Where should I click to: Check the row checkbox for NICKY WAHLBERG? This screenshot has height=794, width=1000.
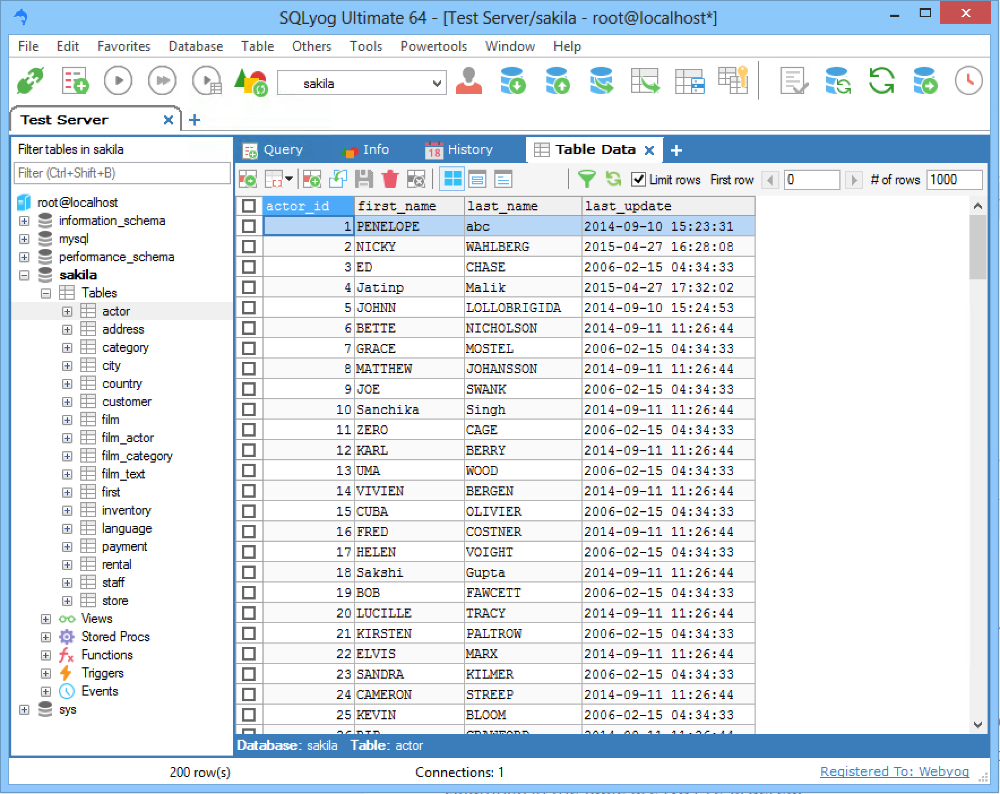(x=249, y=247)
